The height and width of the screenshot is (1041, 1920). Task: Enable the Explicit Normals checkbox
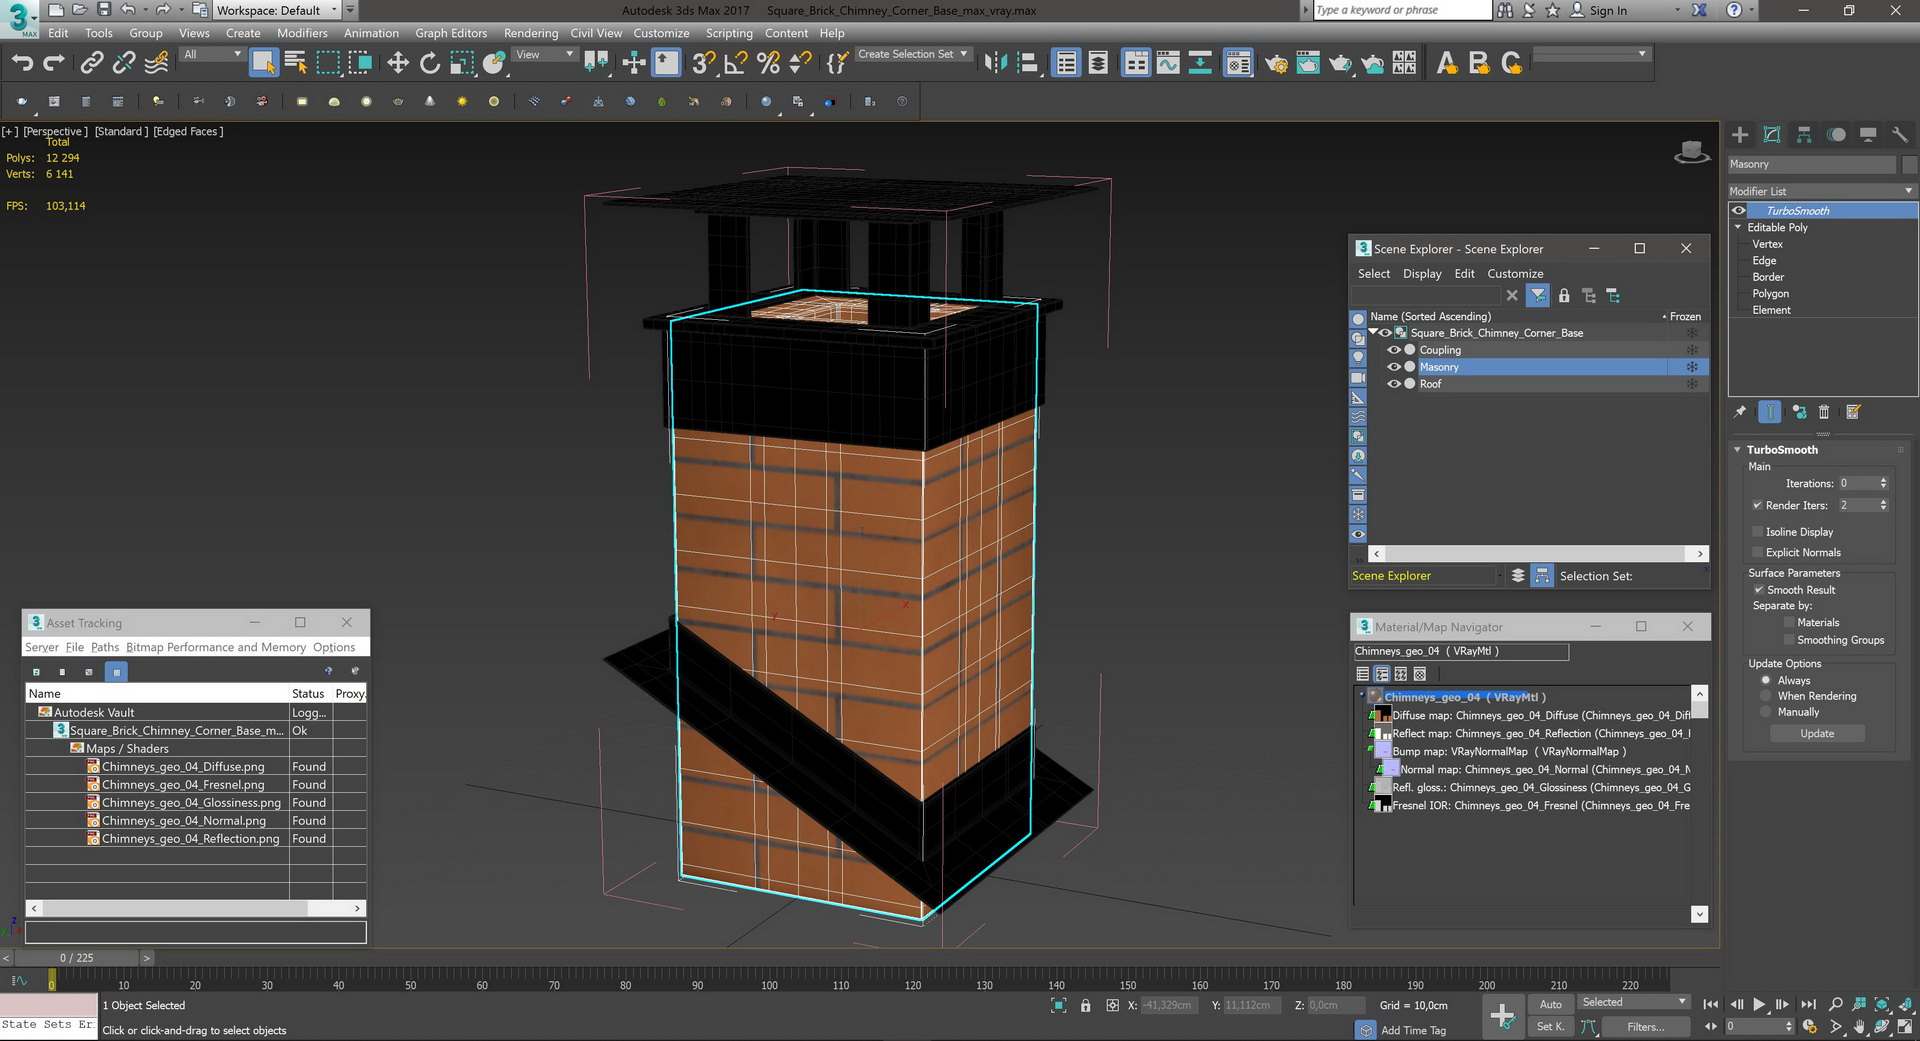[x=1757, y=552]
